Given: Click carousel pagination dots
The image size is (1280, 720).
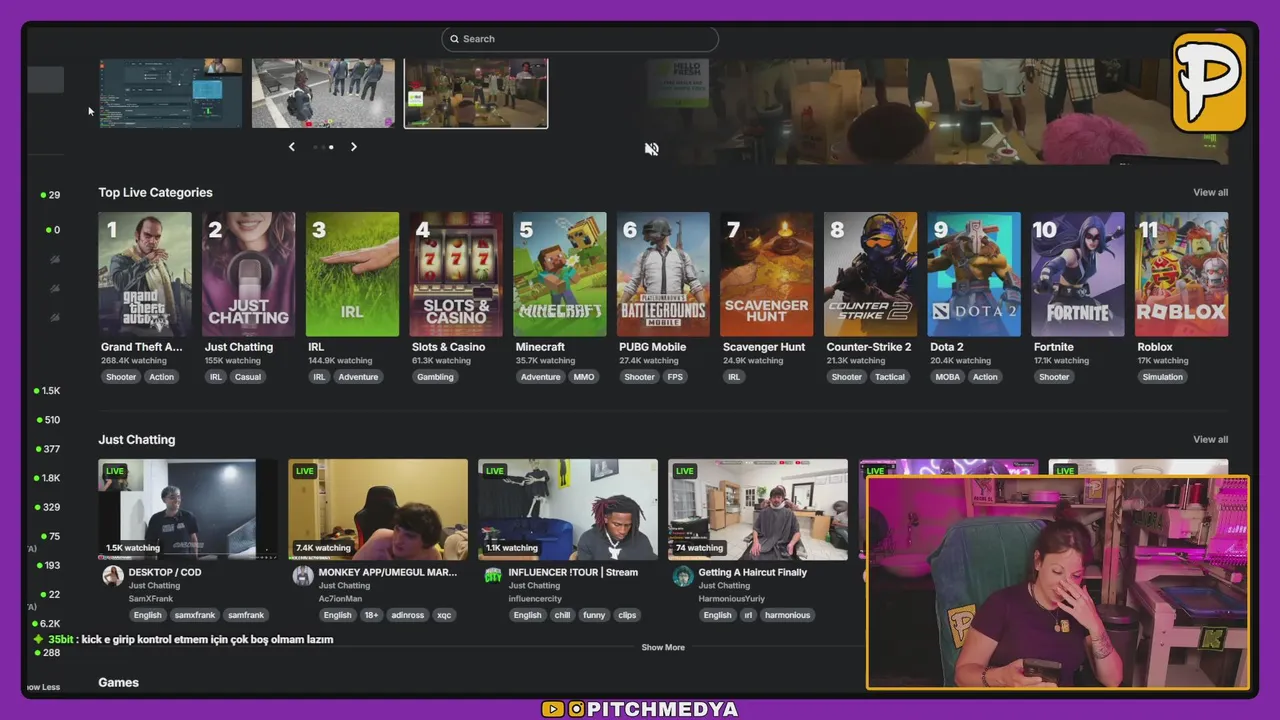Looking at the screenshot, I should coord(323,147).
